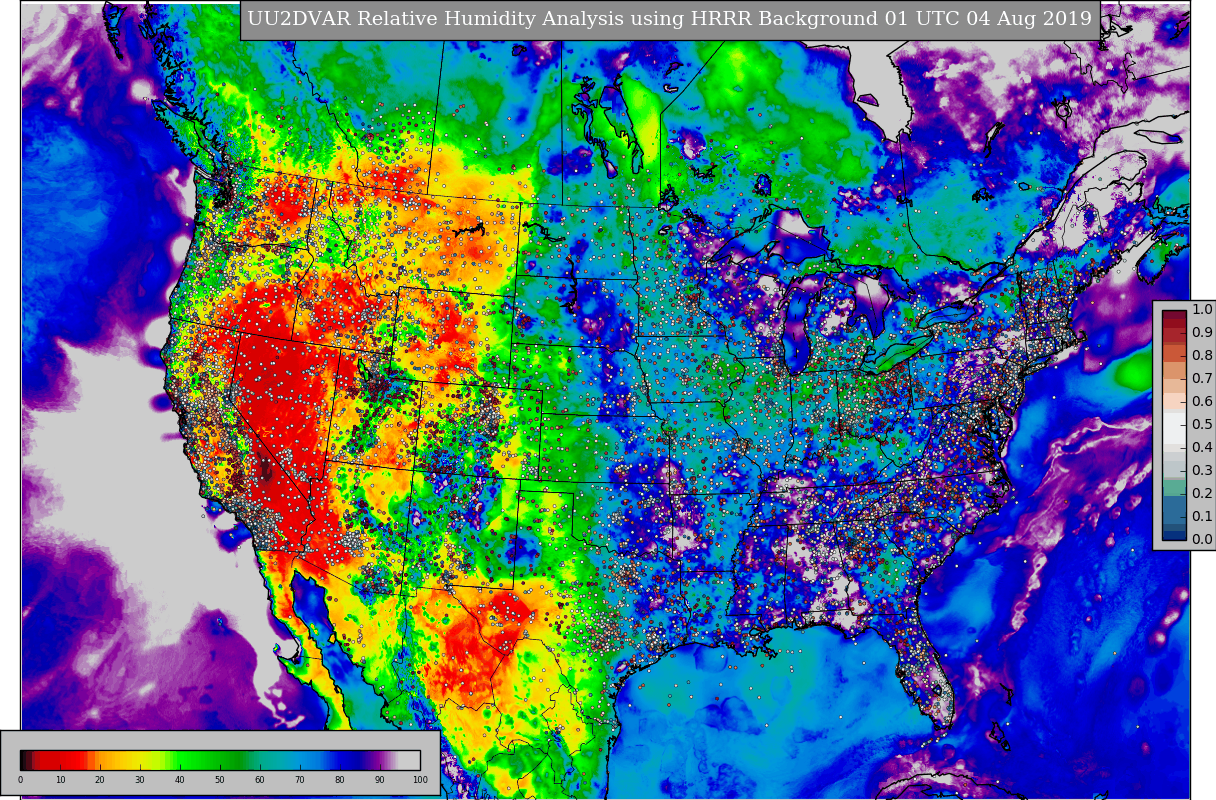The height and width of the screenshot is (800, 1216).
Task: Click the 40 tick label on the humidity colorbar
Action: coord(180,780)
